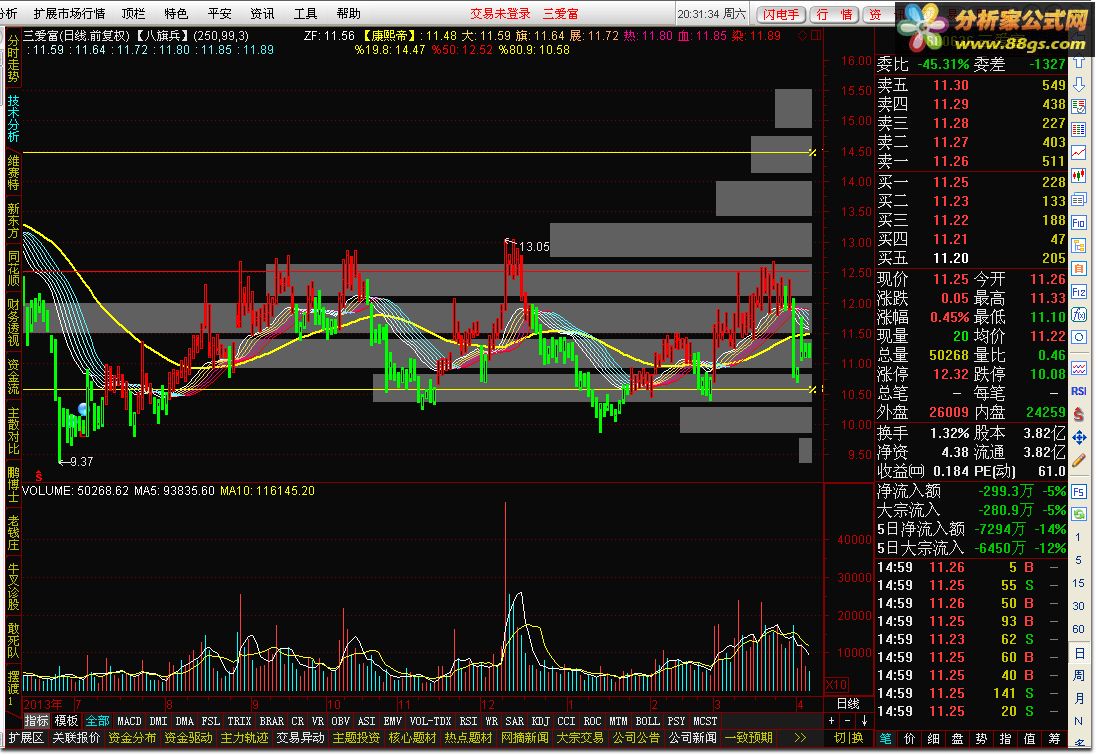Viewport: 1097px width, 755px height.
Task: Click the down-arrow button beside minus
Action: pos(864,721)
